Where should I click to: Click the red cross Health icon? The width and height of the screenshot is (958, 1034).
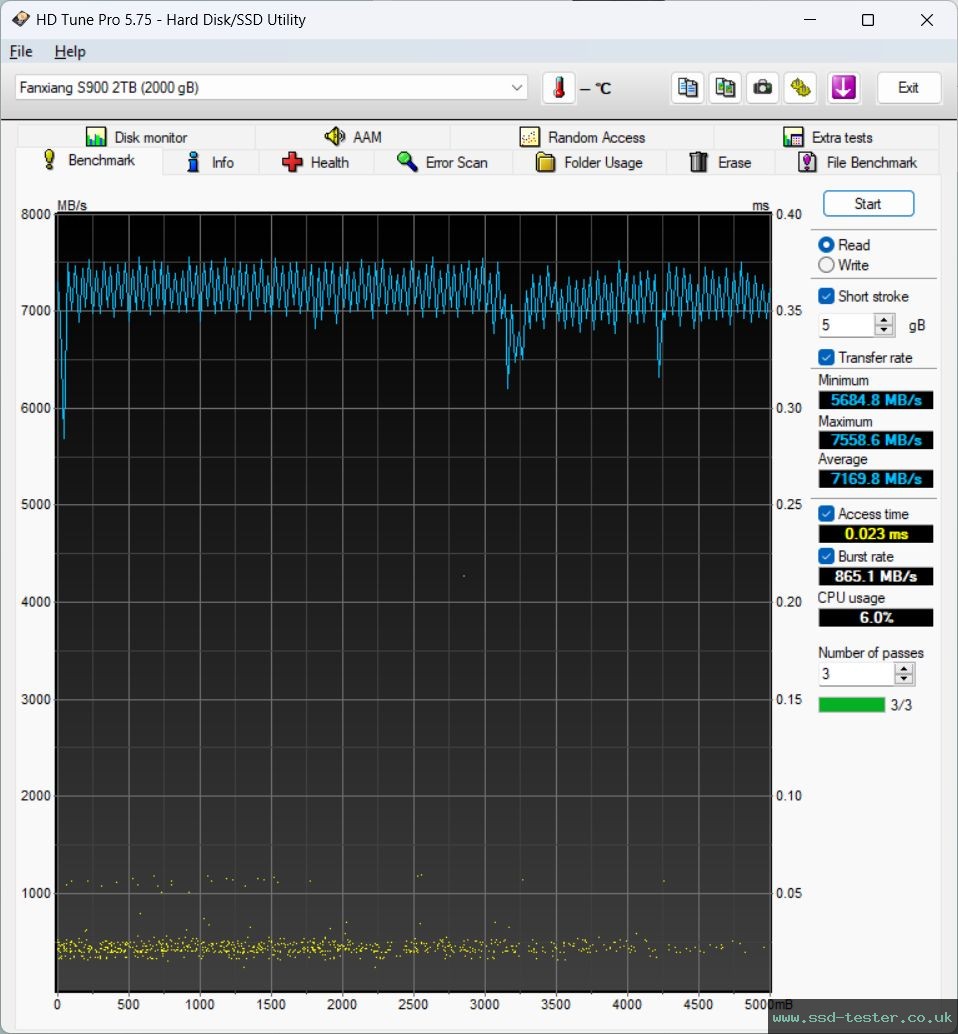pyautogui.click(x=292, y=162)
